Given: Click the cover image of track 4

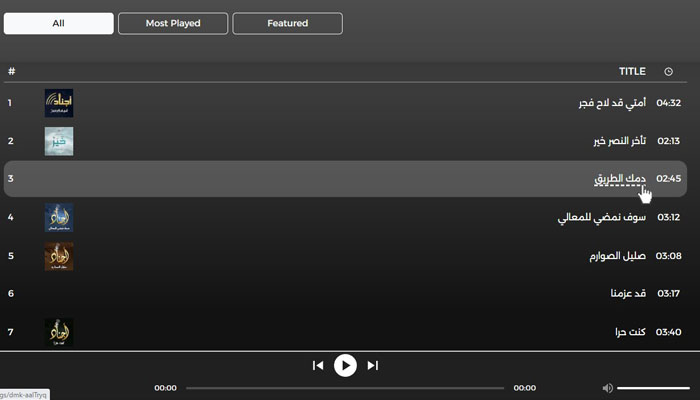Looking at the screenshot, I should [x=59, y=217].
